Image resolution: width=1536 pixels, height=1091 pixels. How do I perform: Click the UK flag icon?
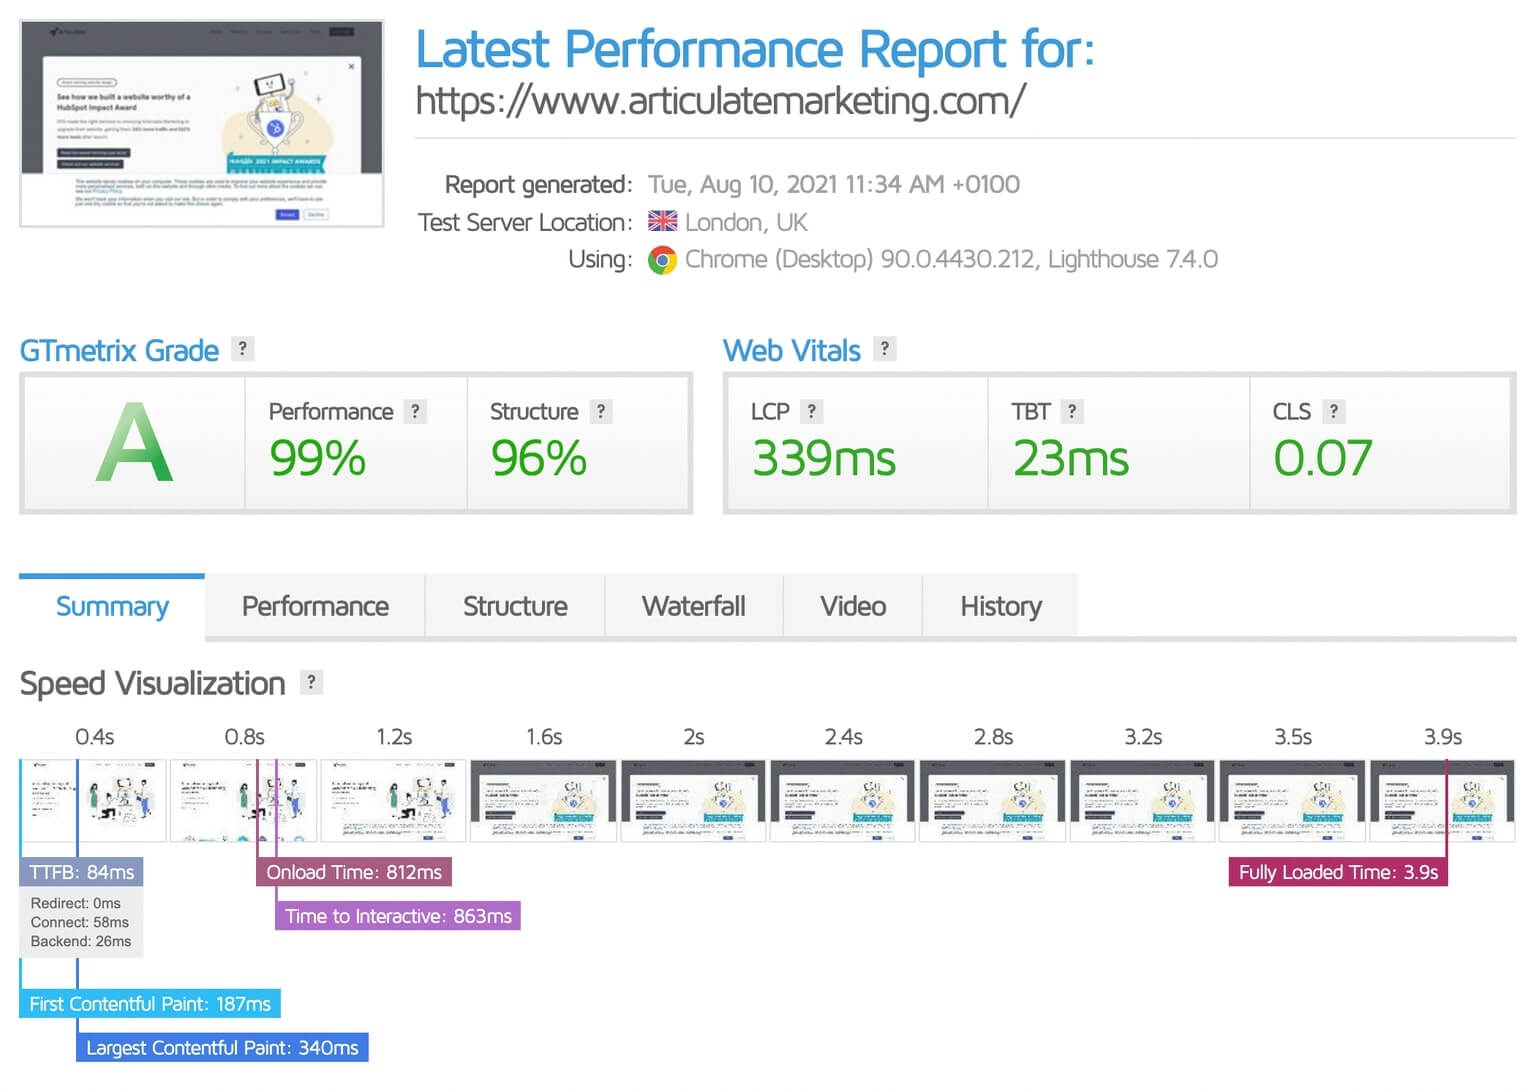[662, 221]
